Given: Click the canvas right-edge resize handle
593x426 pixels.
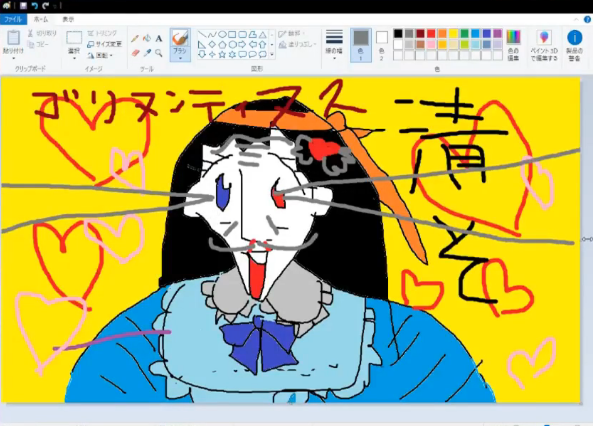Looking at the screenshot, I should point(582,239).
